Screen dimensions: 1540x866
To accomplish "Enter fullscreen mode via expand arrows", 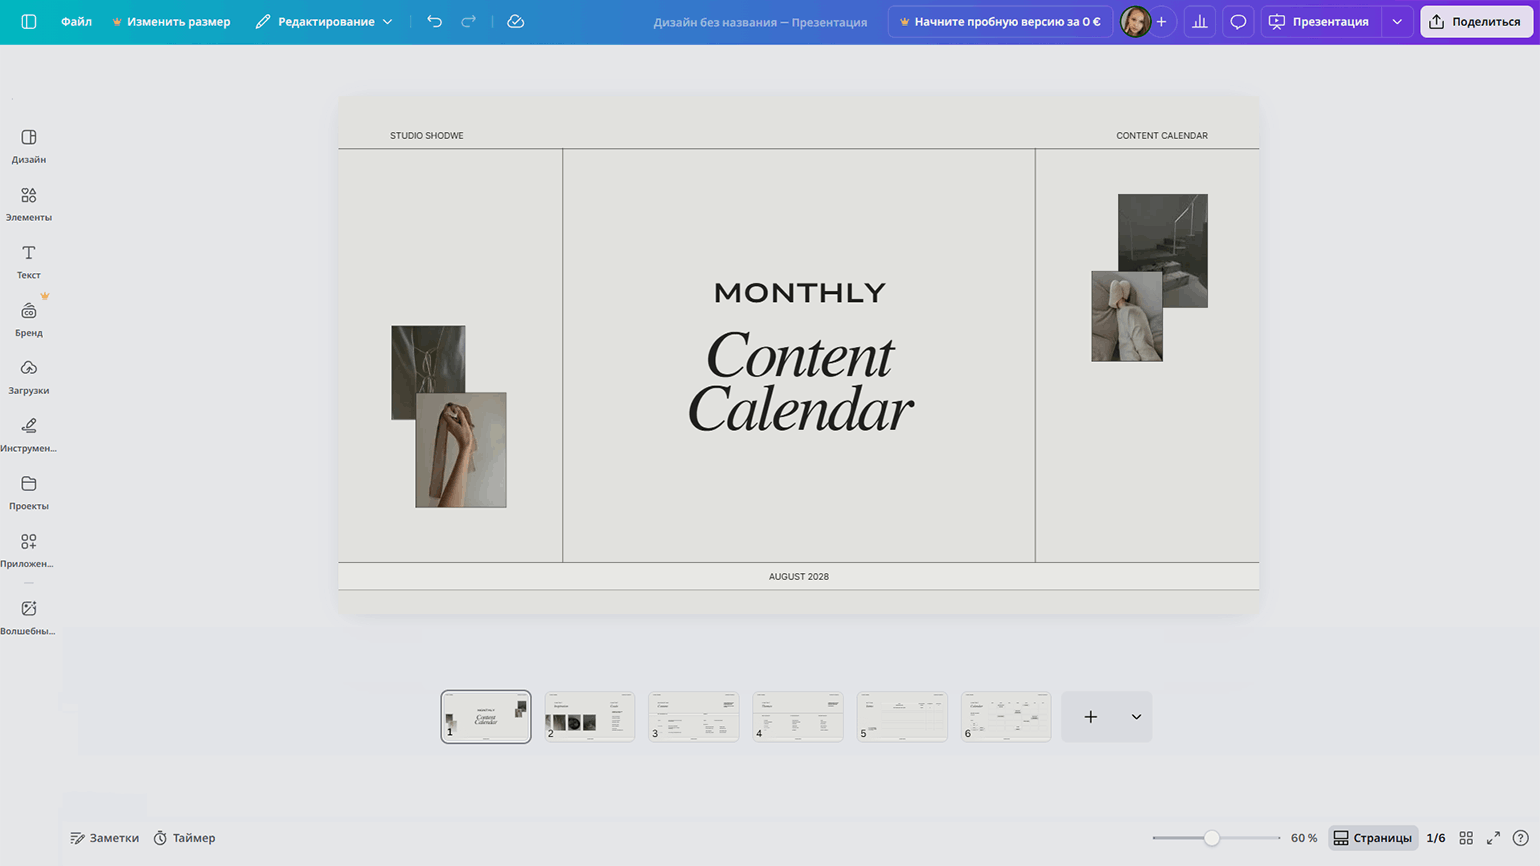I will click(x=1493, y=838).
